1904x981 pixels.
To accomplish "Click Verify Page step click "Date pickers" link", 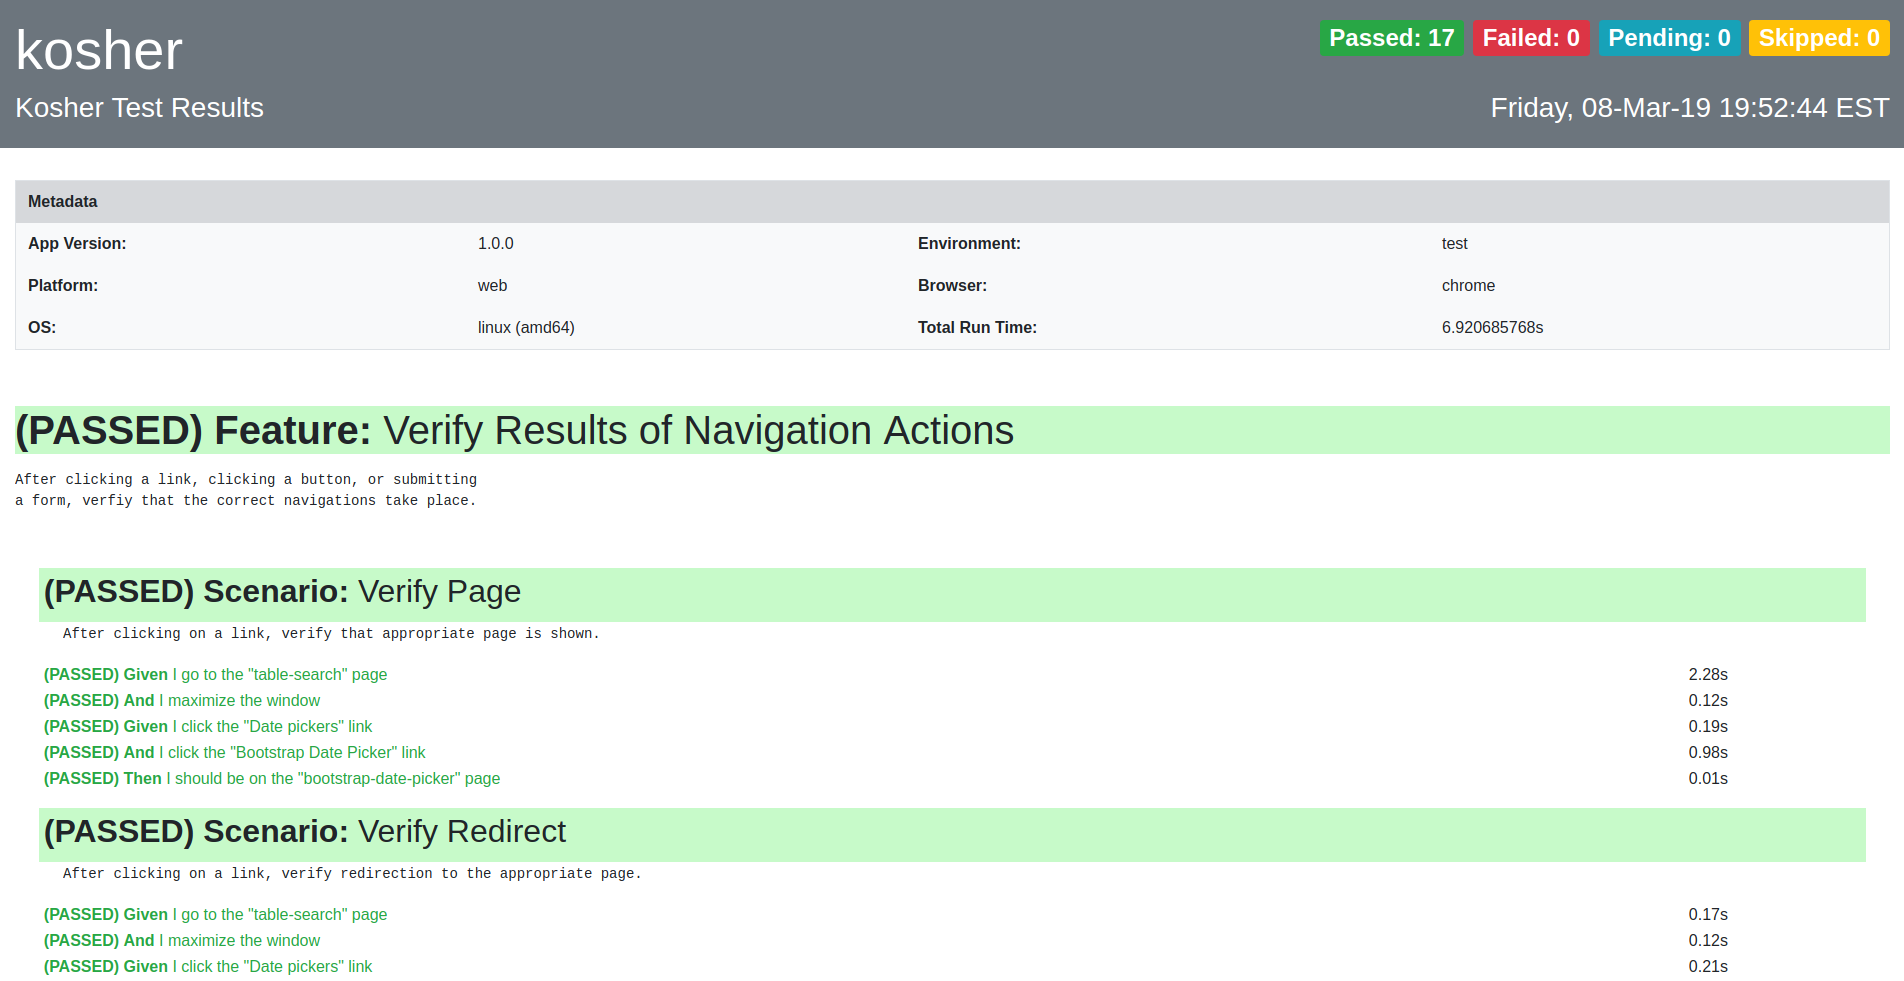I will (x=208, y=727).
